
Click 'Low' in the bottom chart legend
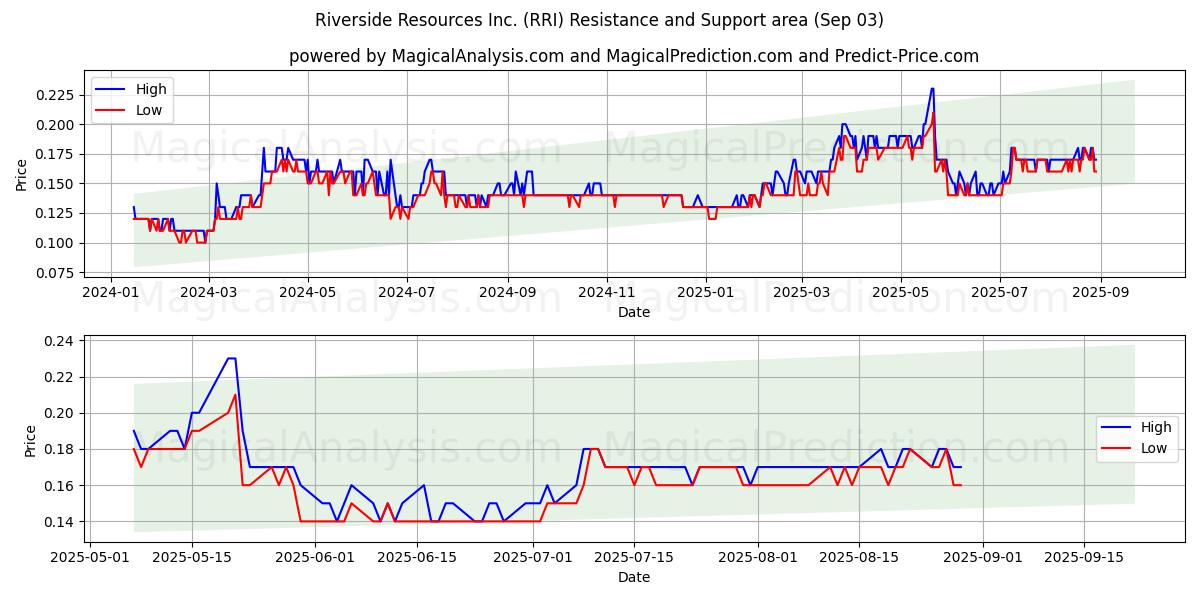(1154, 448)
